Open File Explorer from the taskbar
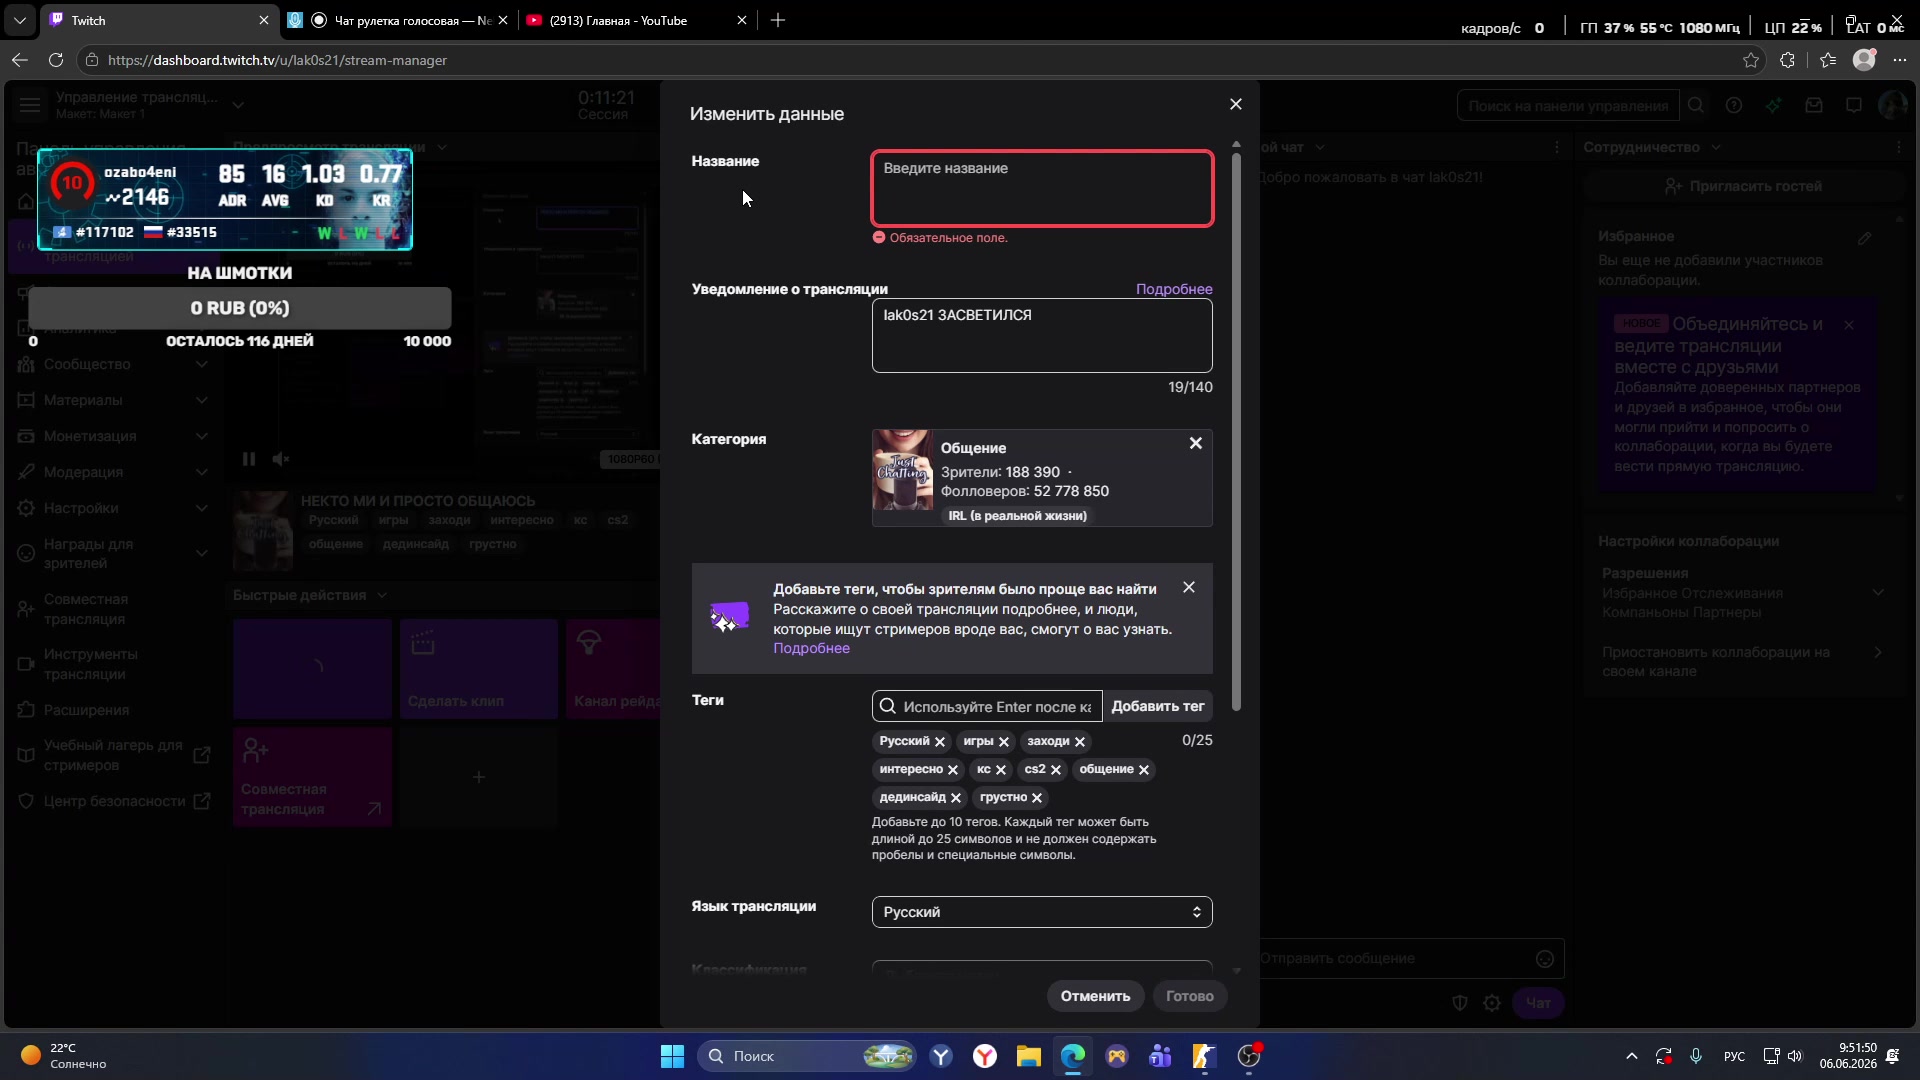This screenshot has width=1920, height=1080. point(1029,1056)
